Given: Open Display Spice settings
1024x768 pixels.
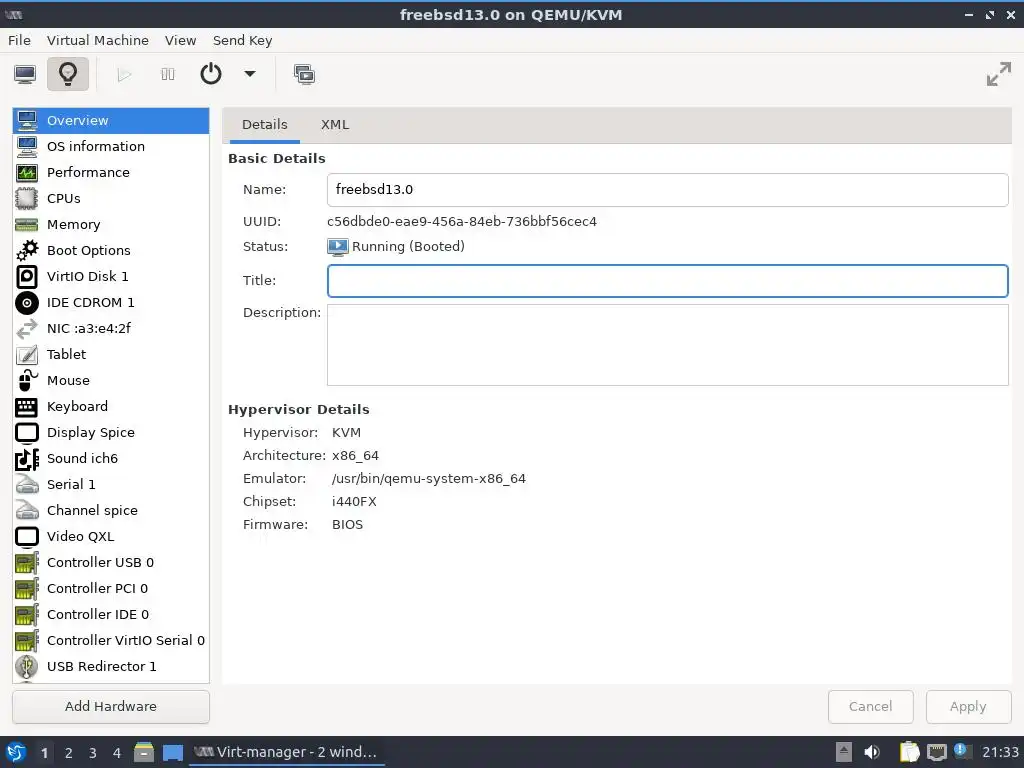Looking at the screenshot, I should tap(111, 432).
